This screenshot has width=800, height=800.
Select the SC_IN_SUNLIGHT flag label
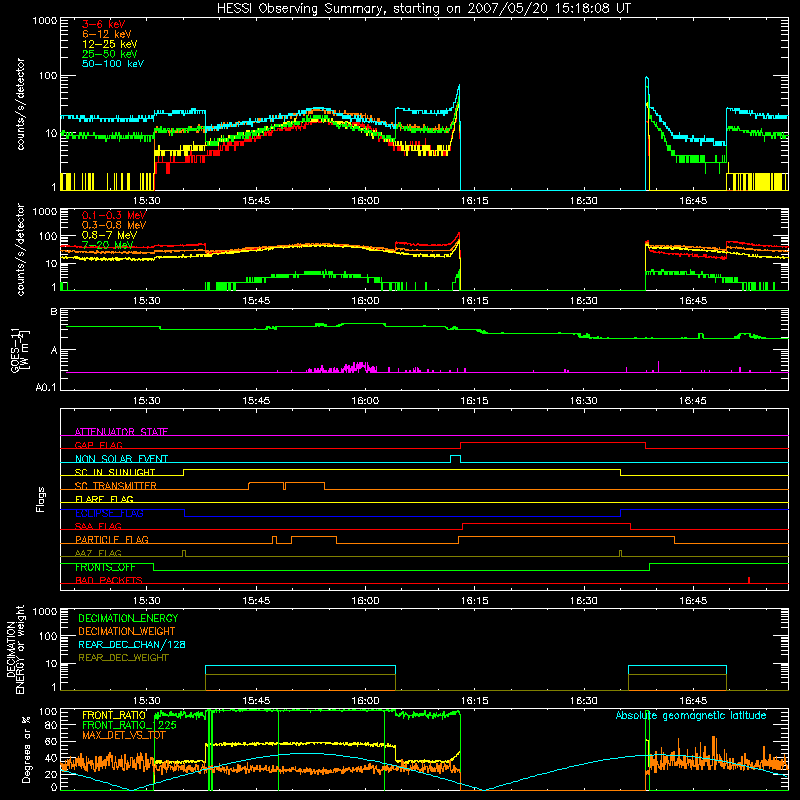115,472
